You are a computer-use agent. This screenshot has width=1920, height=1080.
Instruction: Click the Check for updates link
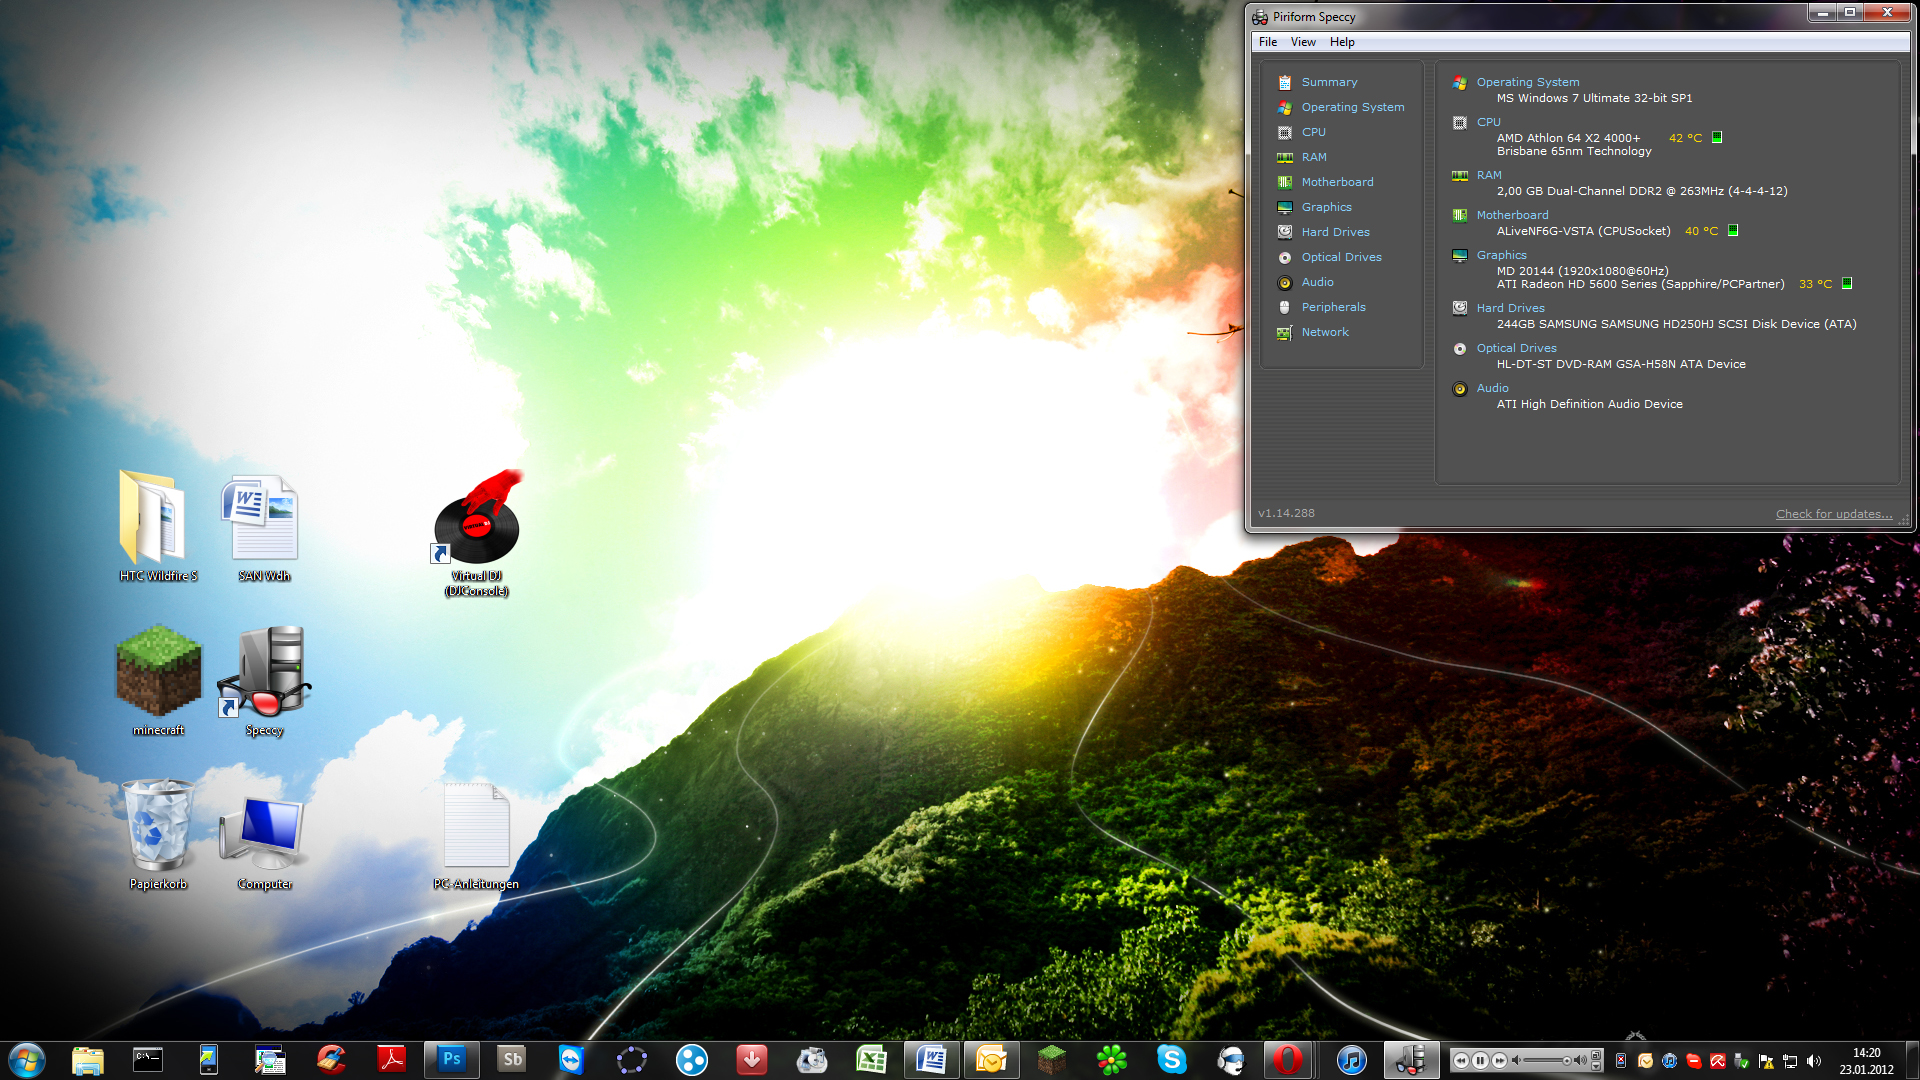click(x=1833, y=513)
